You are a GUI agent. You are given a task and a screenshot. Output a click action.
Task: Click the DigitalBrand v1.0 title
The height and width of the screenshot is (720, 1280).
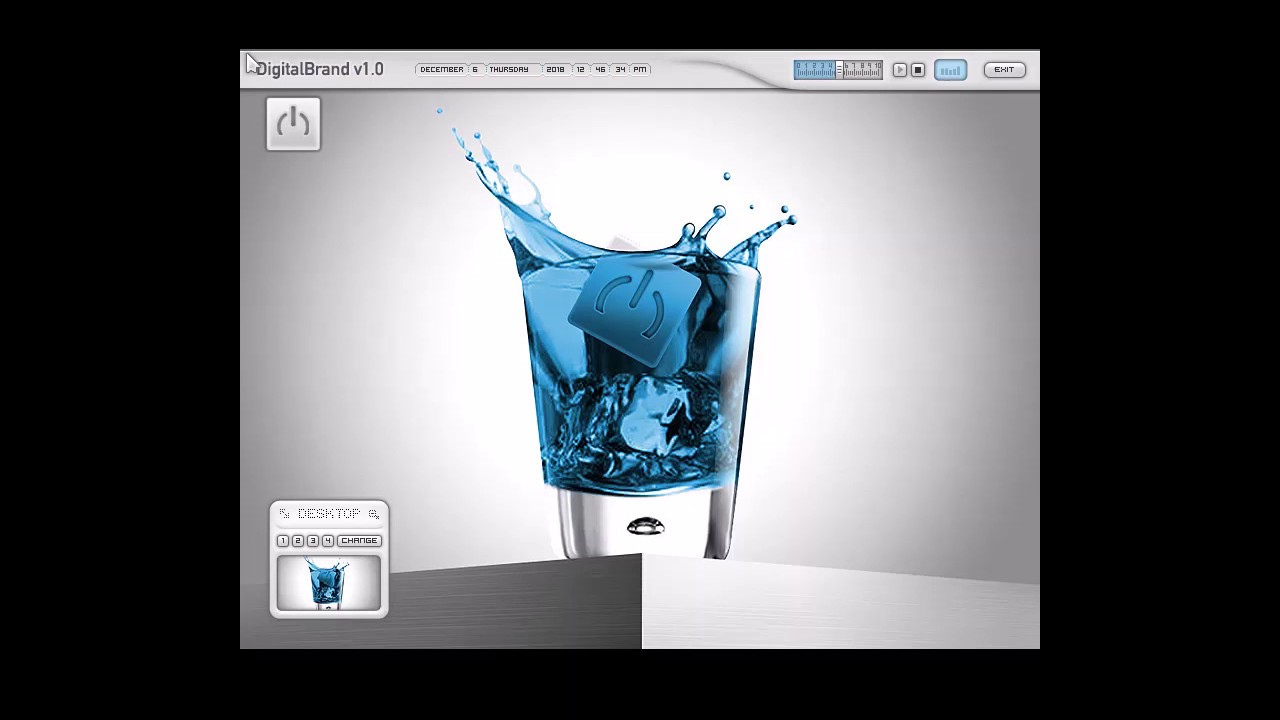pos(320,69)
